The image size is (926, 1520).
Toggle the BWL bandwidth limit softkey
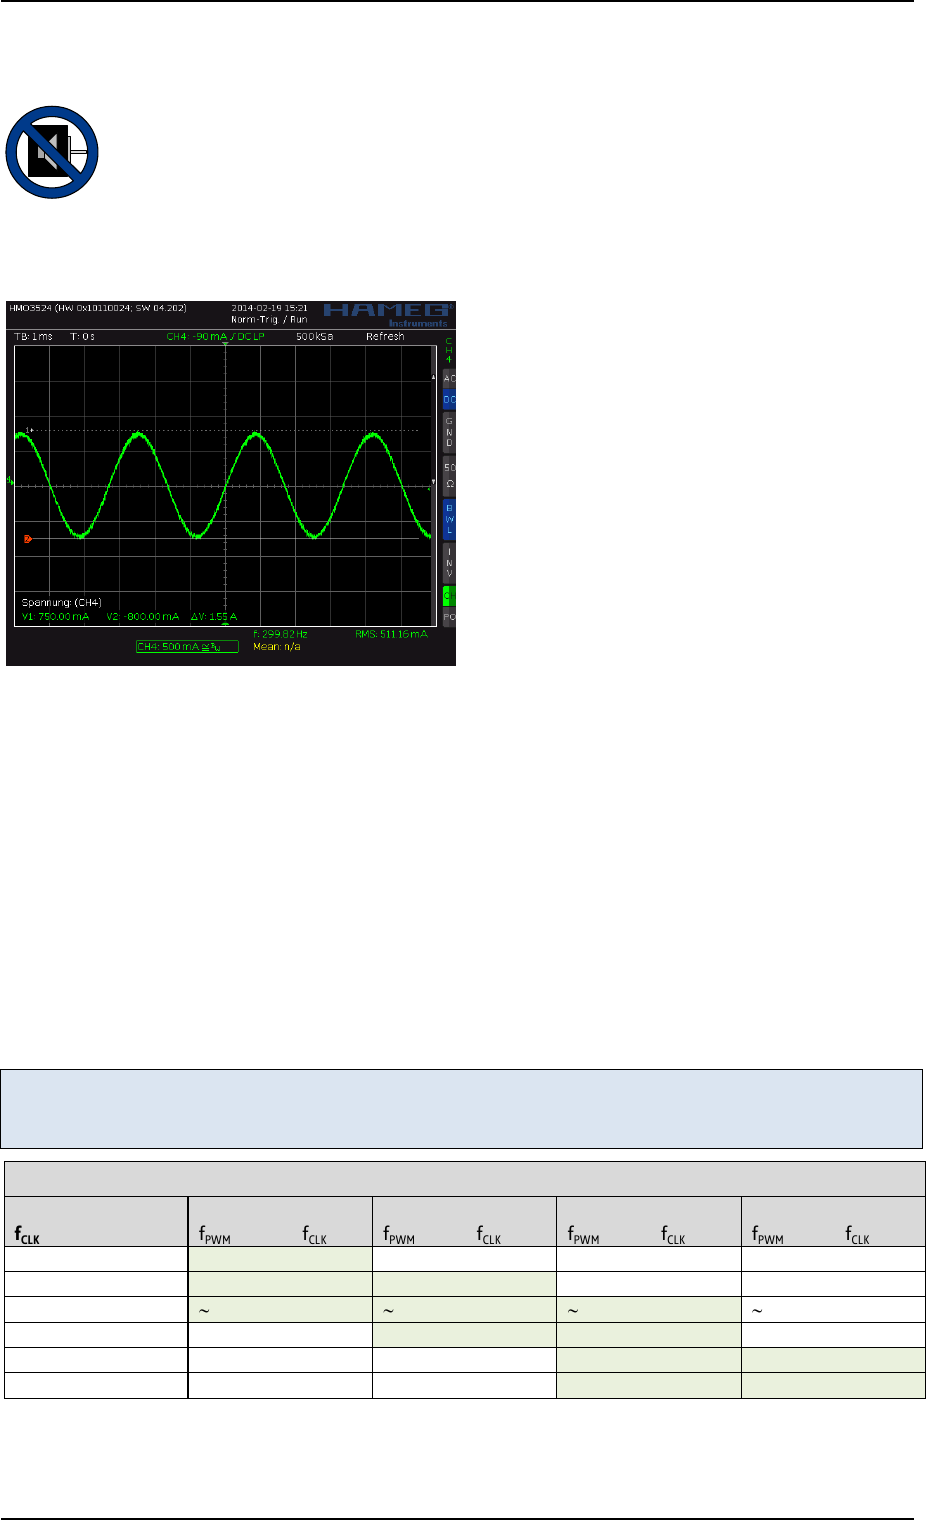[x=449, y=519]
